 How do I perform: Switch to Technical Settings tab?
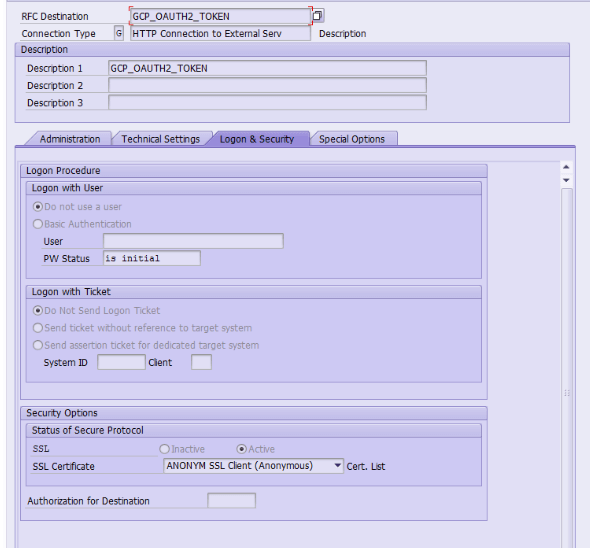coord(161,139)
